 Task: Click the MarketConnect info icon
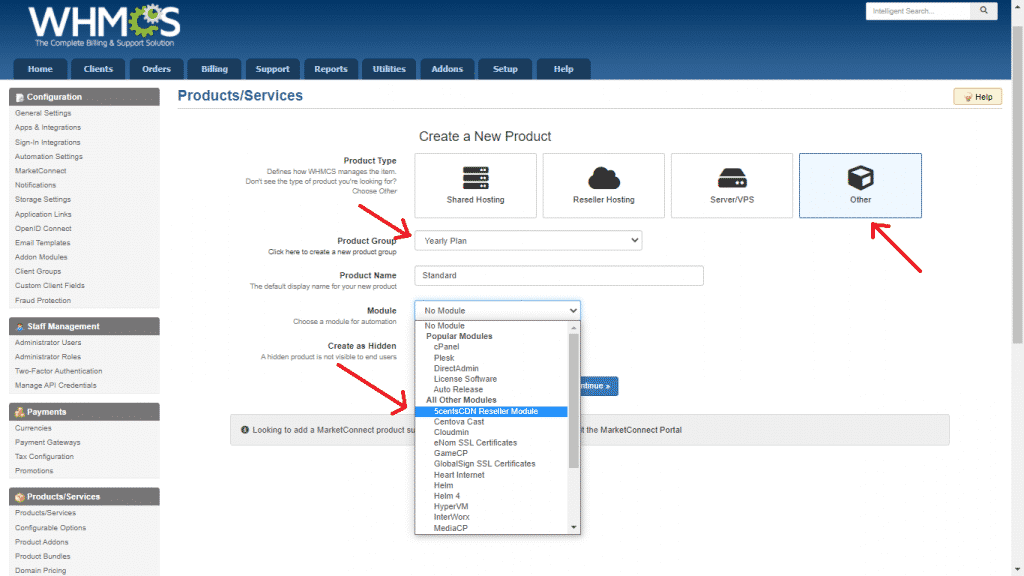pos(245,430)
